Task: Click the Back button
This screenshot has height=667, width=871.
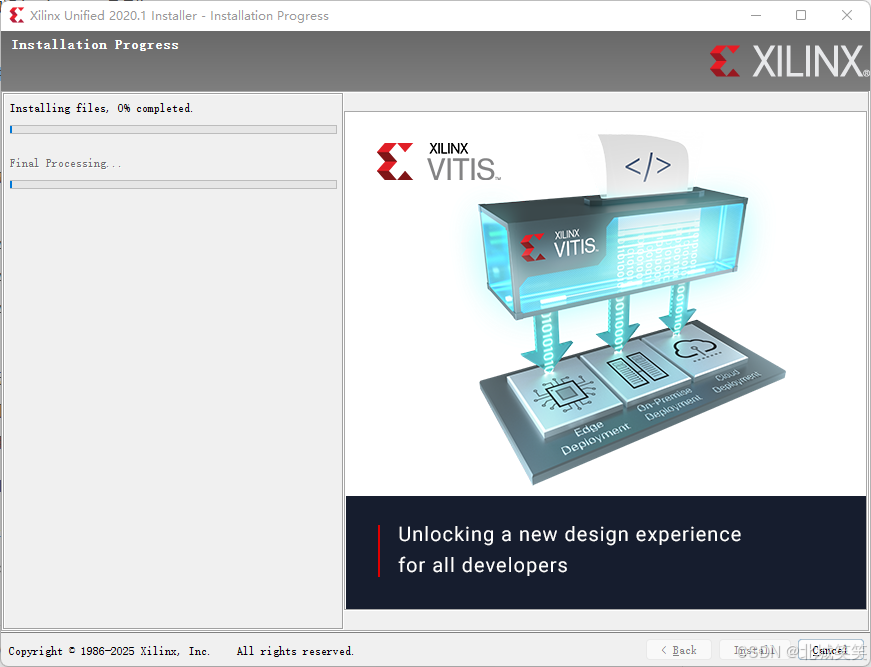Action: 679,650
